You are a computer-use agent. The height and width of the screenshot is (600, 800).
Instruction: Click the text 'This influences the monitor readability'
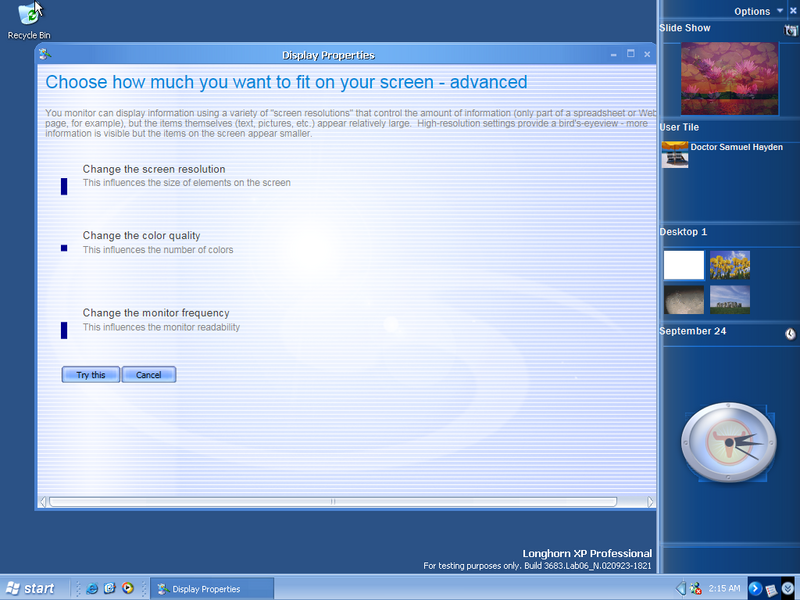[x=161, y=327]
